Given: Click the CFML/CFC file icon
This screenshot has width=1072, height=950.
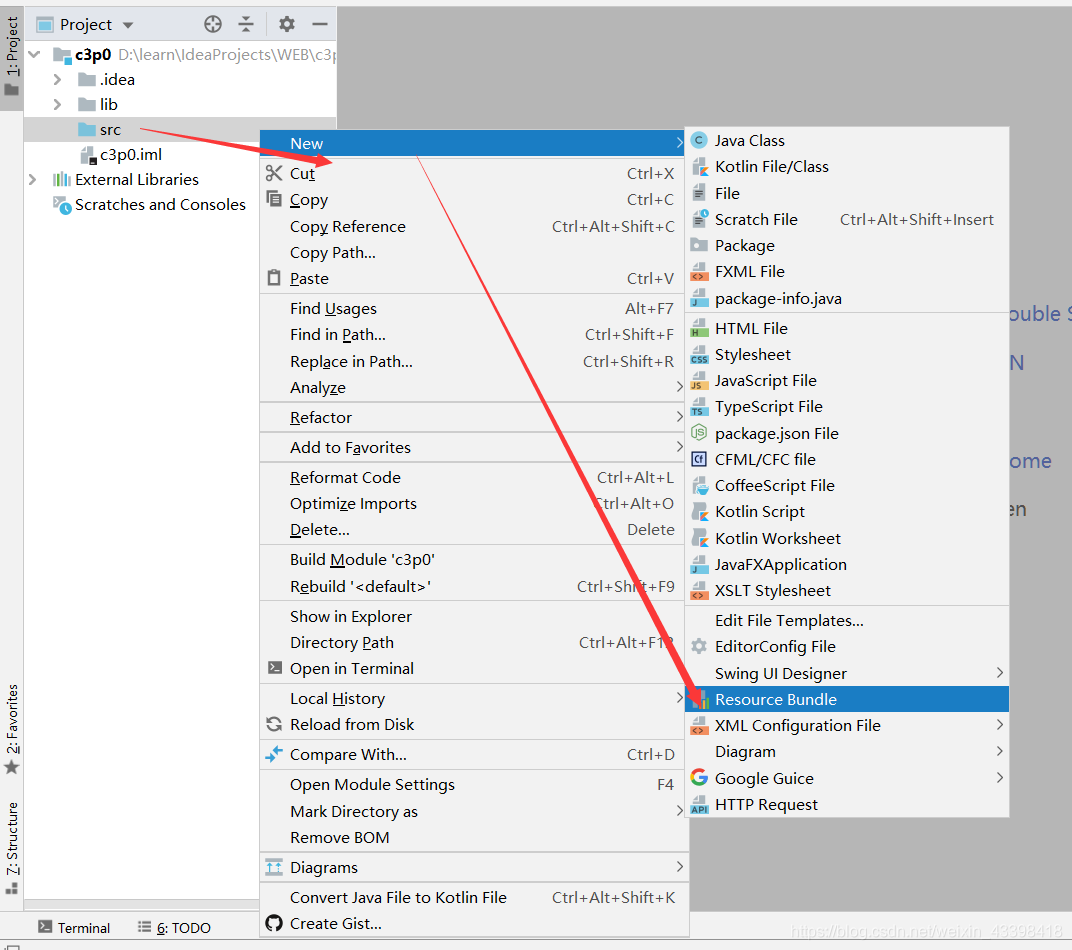Looking at the screenshot, I should coord(699,459).
